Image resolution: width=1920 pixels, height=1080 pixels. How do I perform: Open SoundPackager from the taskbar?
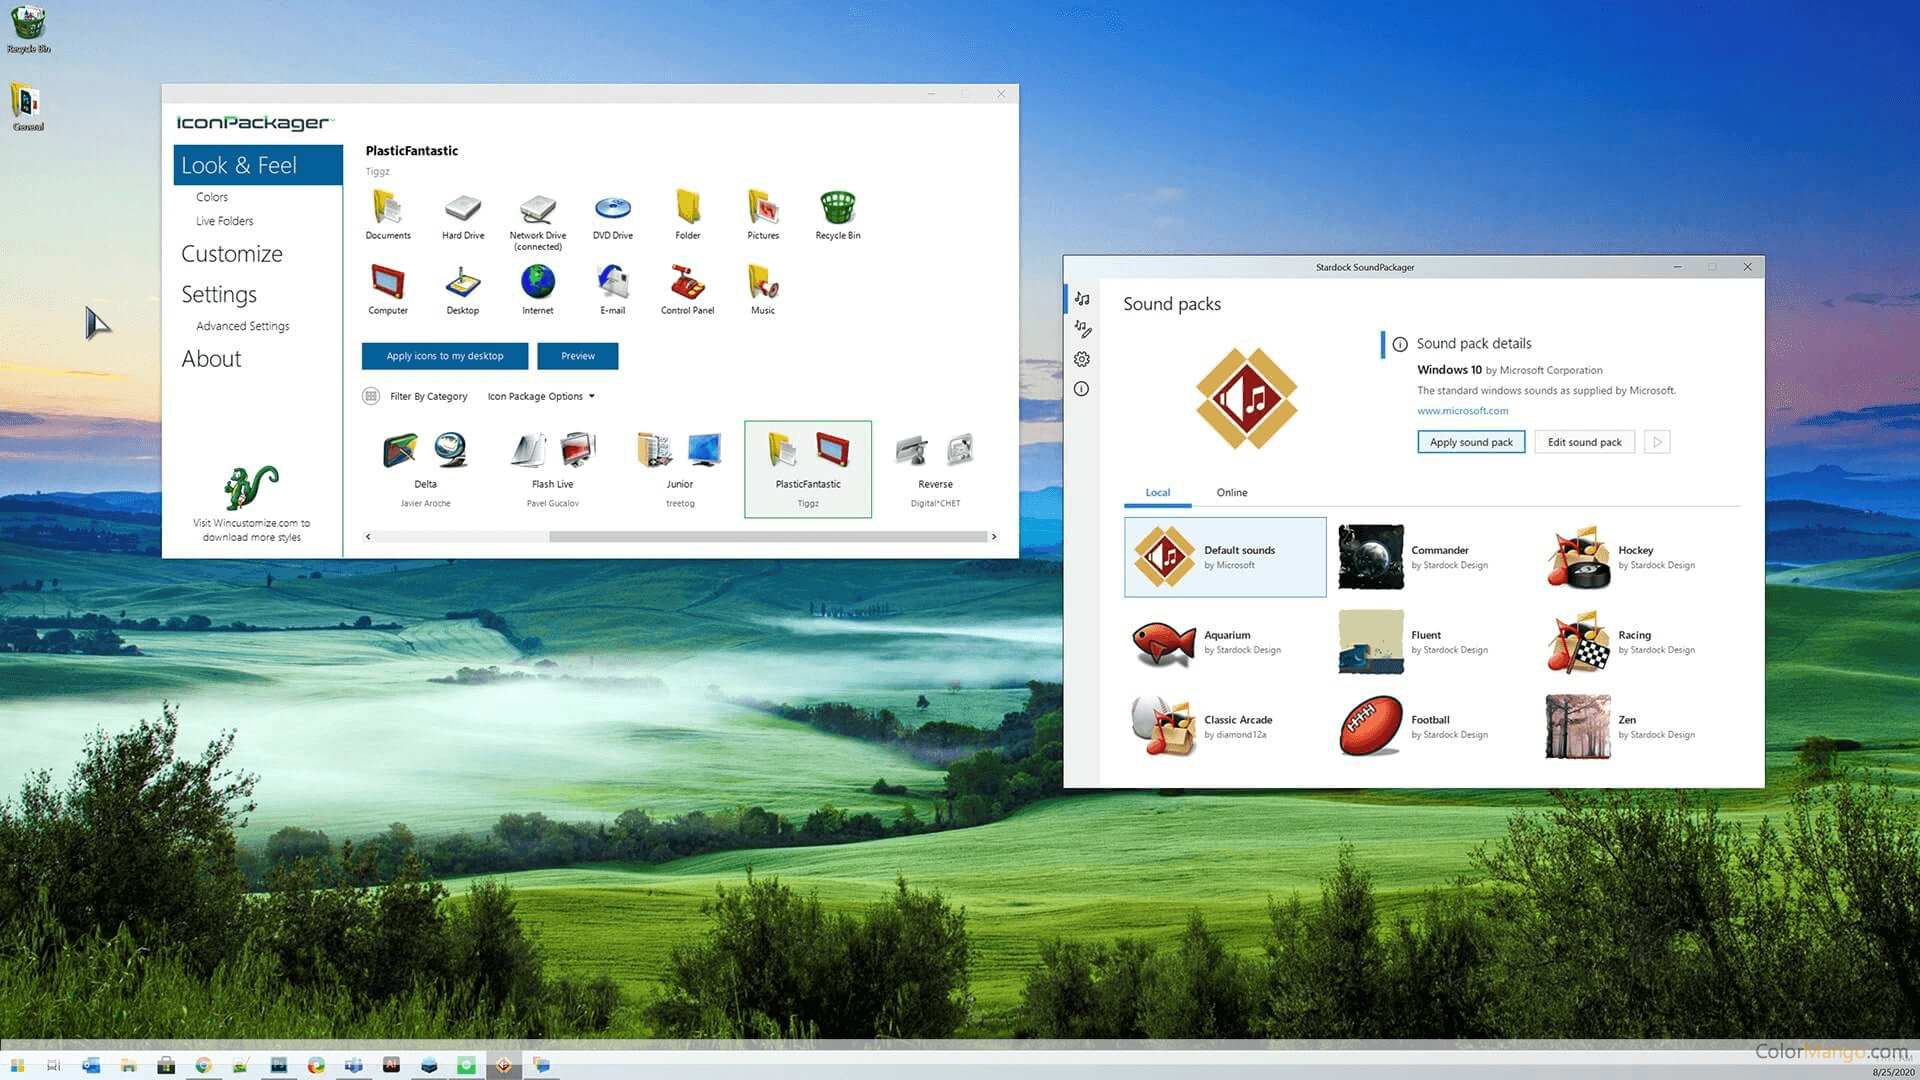503,1065
